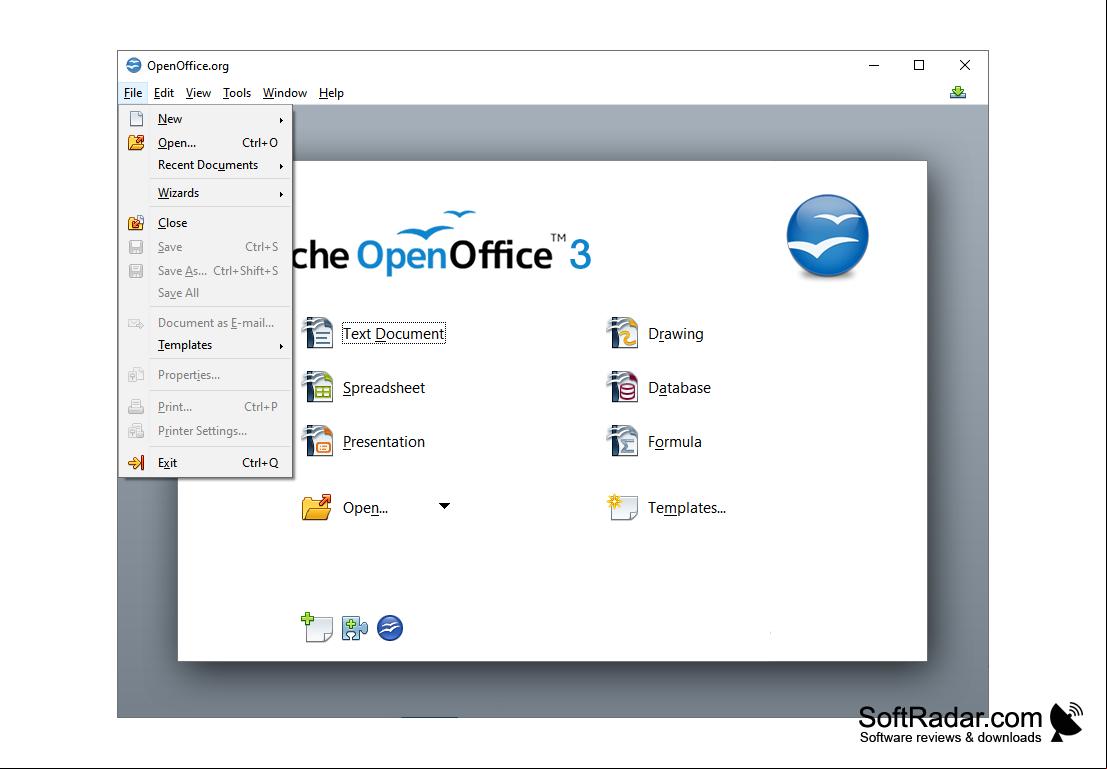
Task: Click the Text Document writer icon
Action: point(318,333)
